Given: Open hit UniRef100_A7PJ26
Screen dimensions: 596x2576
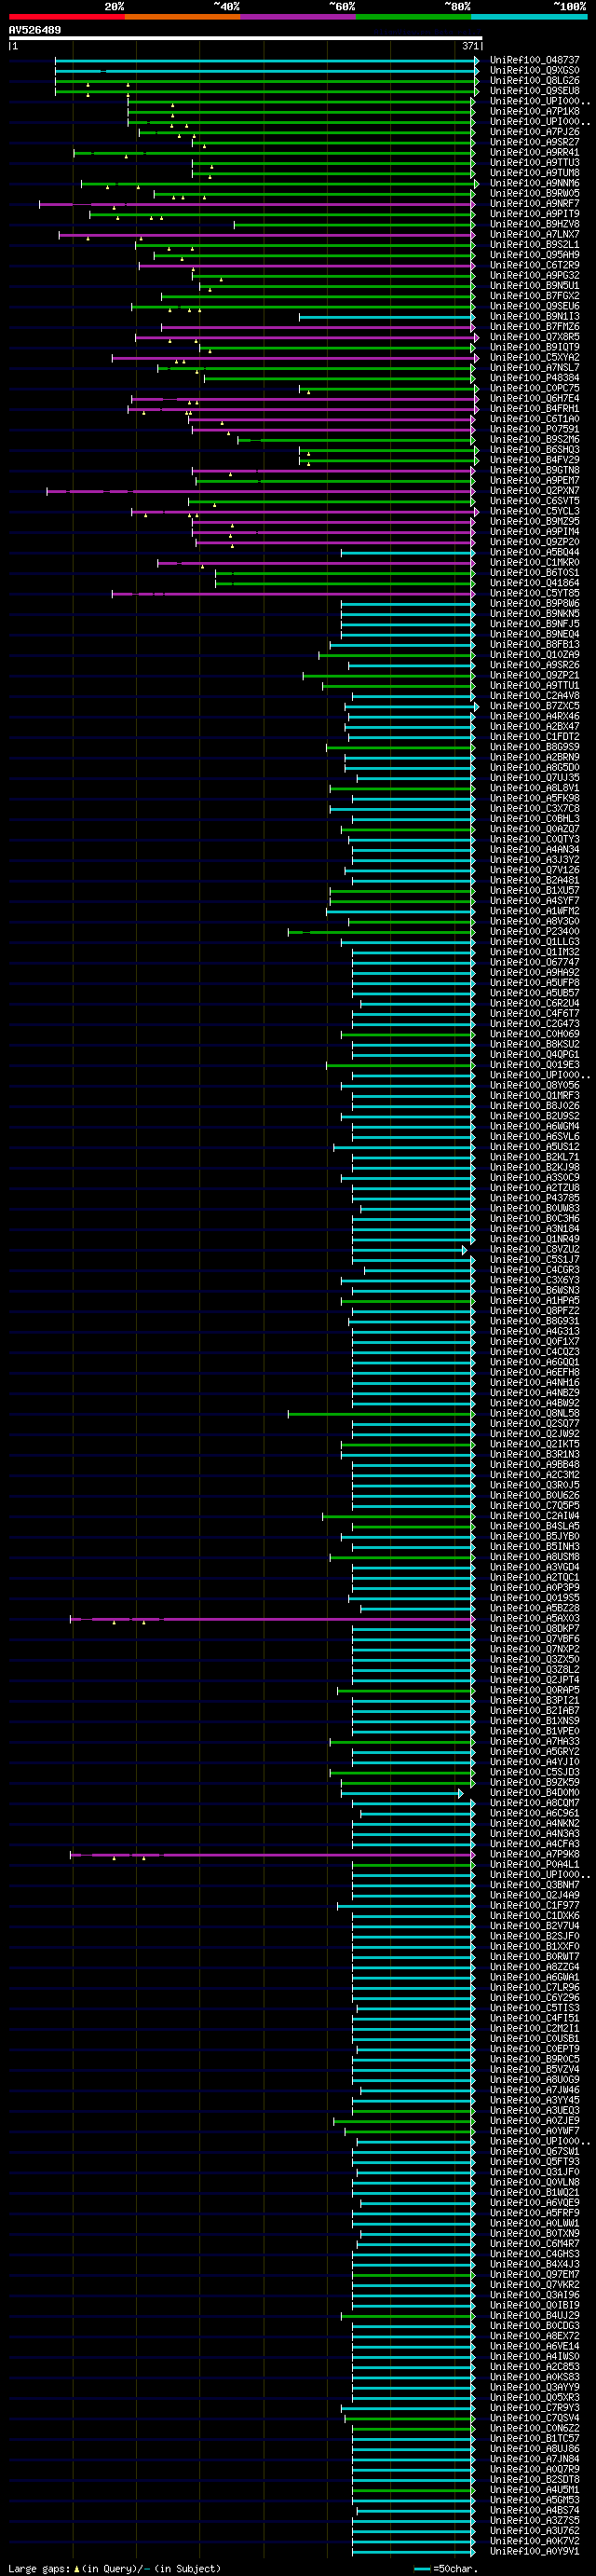Looking at the screenshot, I should coord(534,132).
